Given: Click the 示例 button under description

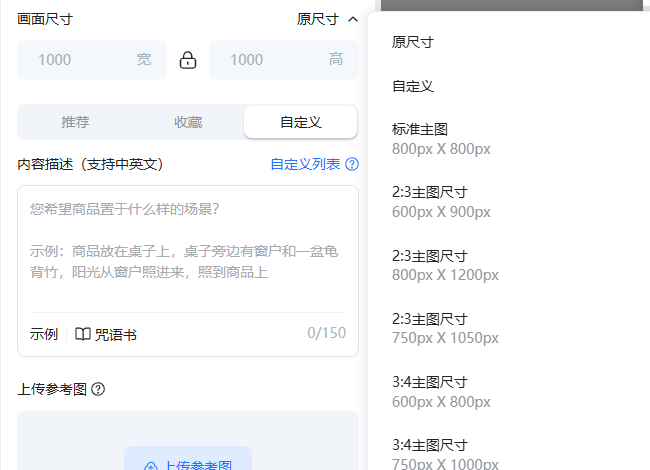Looking at the screenshot, I should (x=44, y=334).
